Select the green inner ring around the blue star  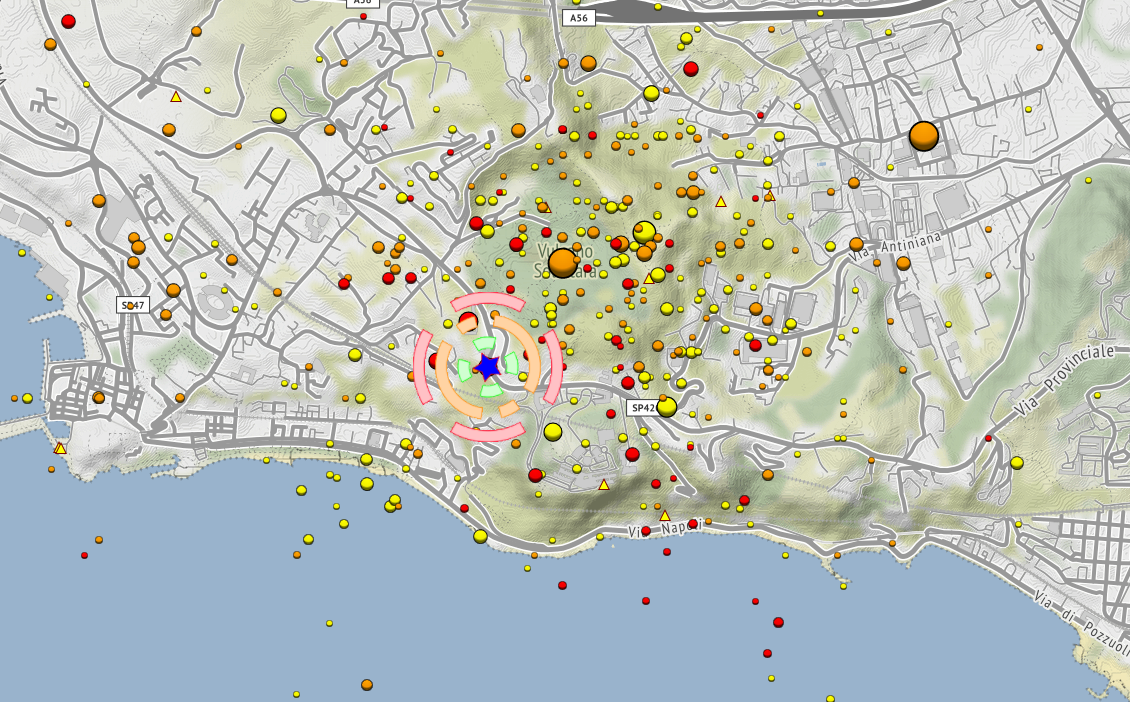pos(489,367)
